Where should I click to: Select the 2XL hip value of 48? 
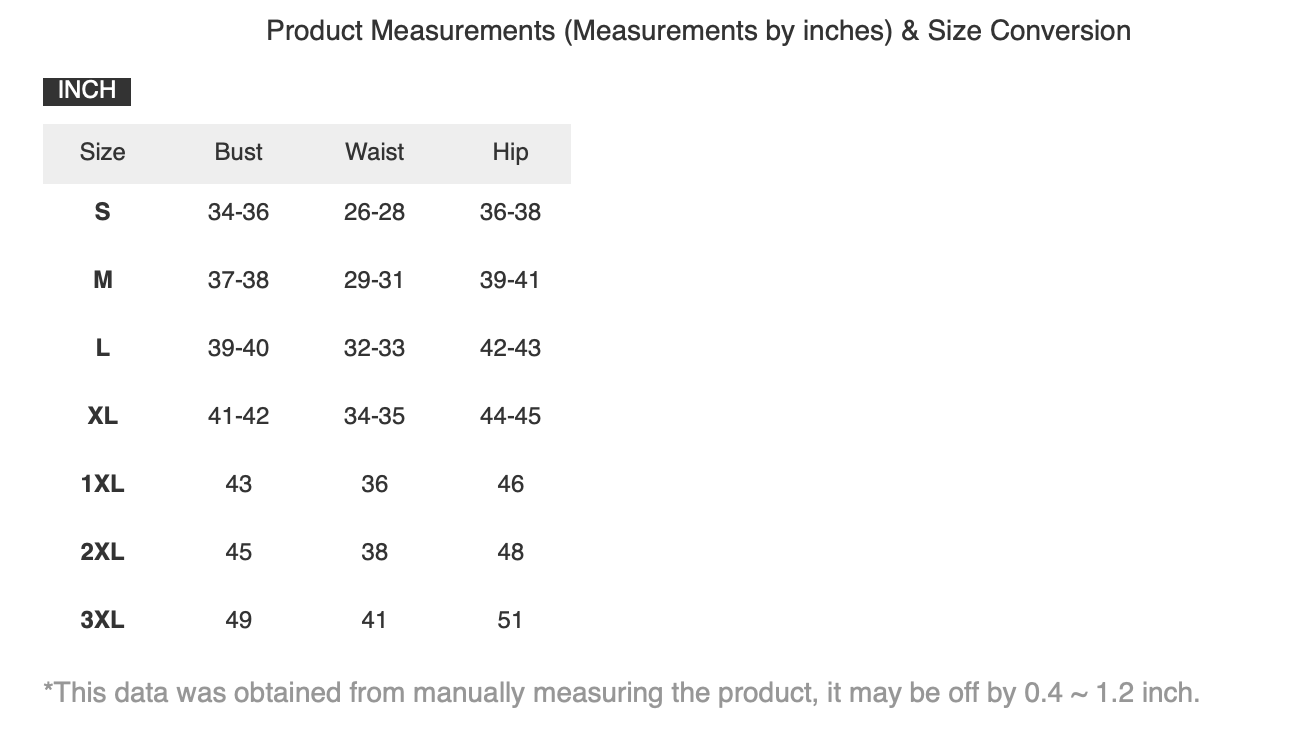click(x=510, y=552)
